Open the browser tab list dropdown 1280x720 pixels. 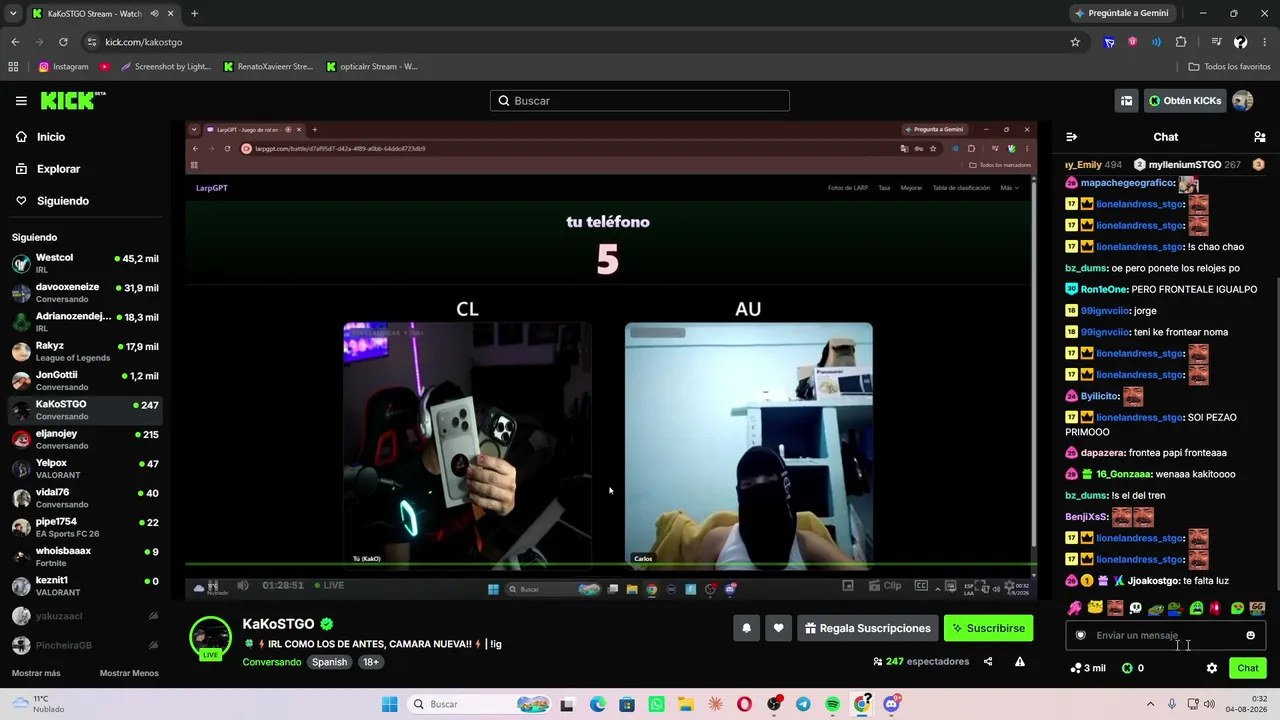[x=13, y=14]
